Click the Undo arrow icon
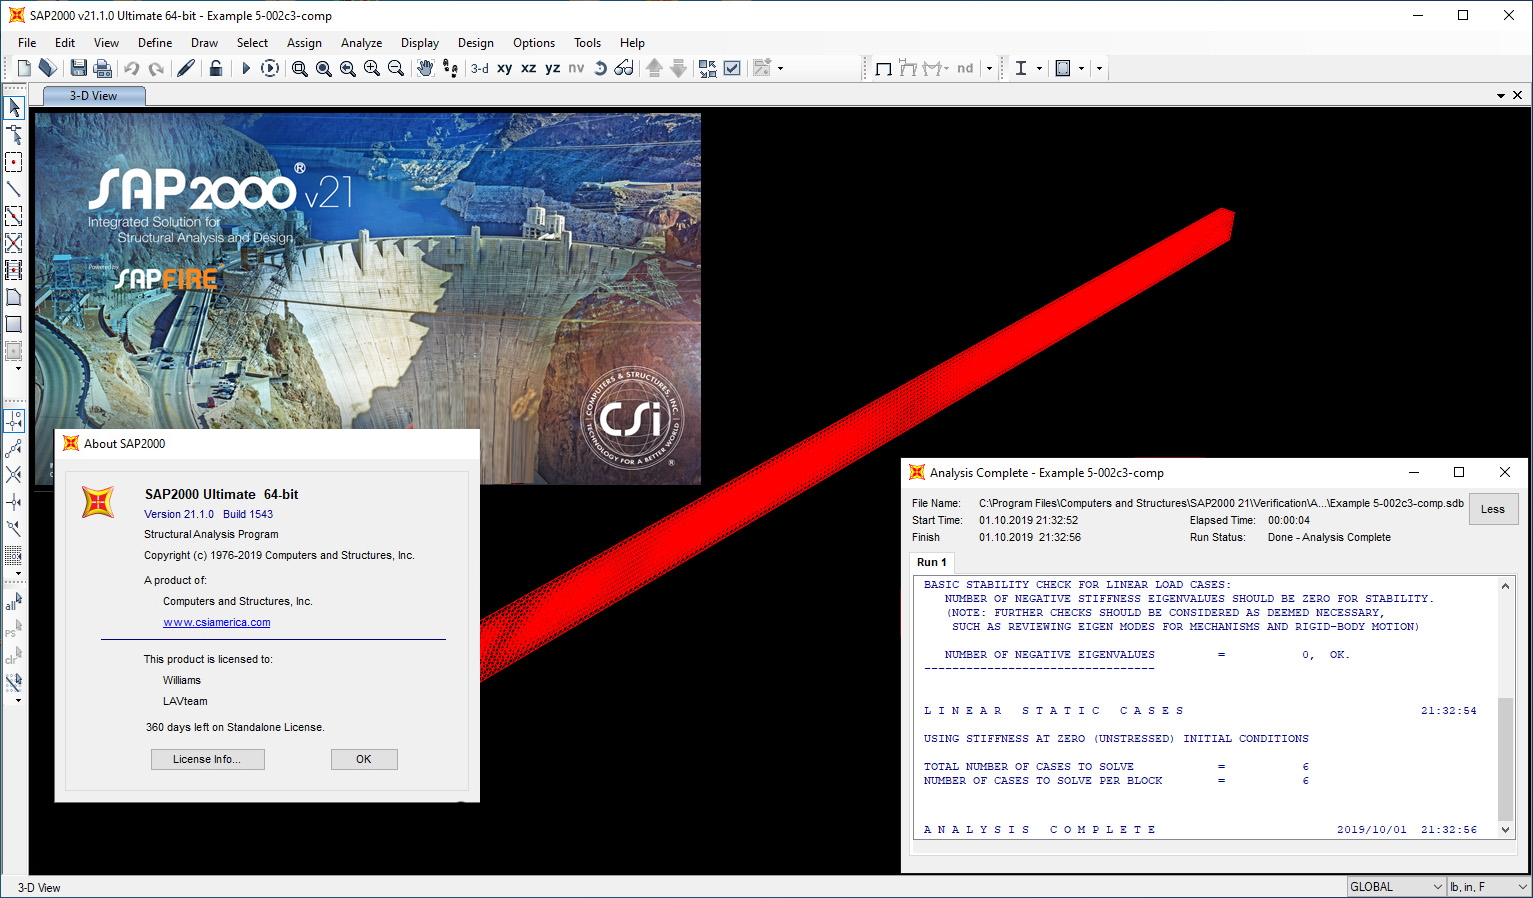1533x898 pixels. tap(131, 68)
